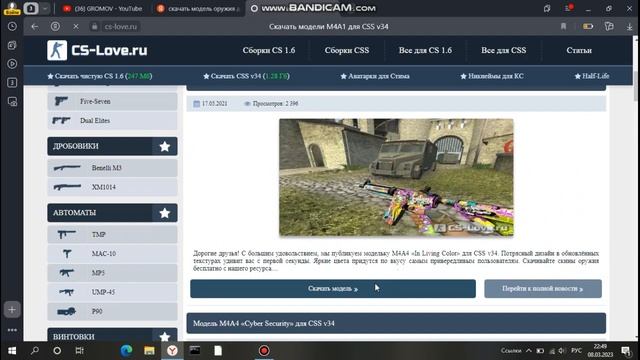Click the page vertical scrollbar

[x=636, y=86]
